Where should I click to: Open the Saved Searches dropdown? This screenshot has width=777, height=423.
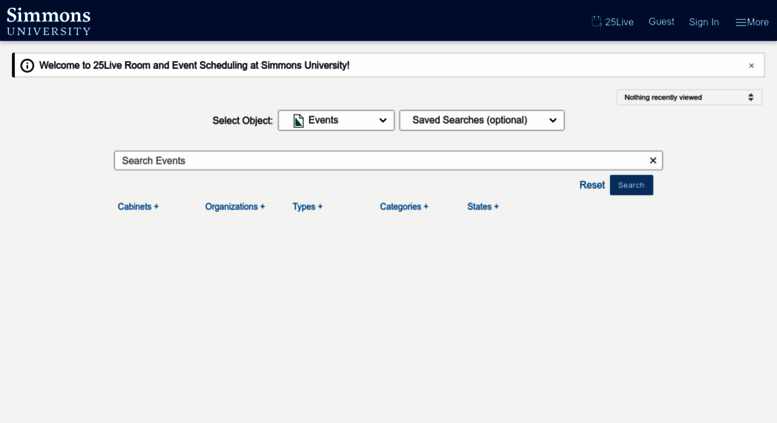tap(482, 120)
